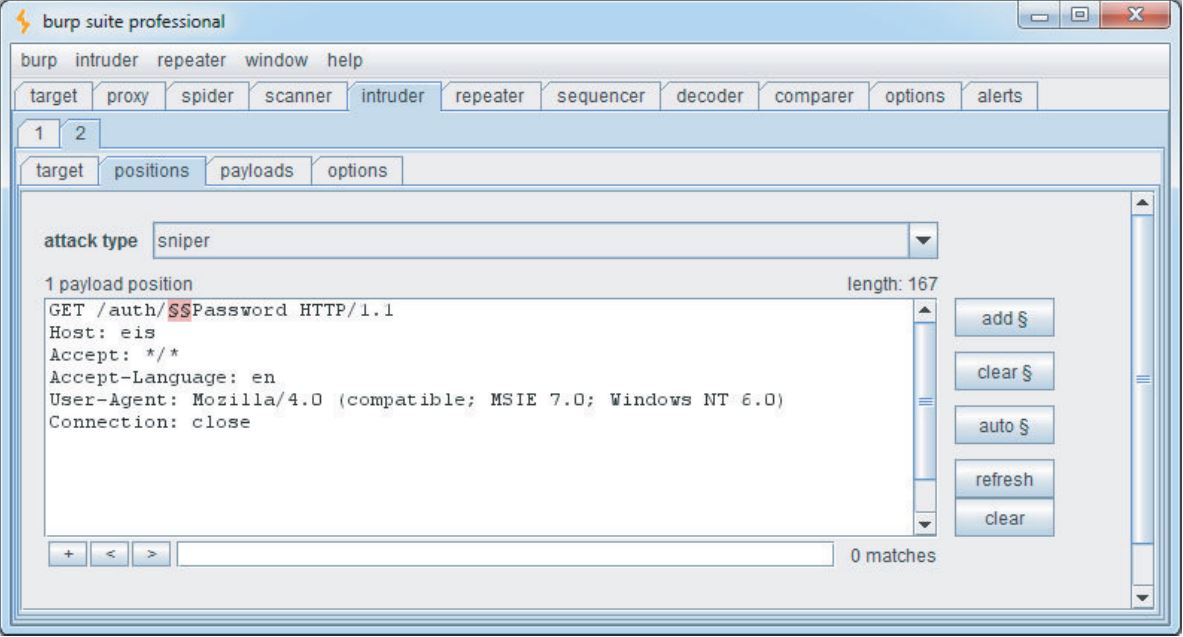Click the outer panel scroll down arrow

pos(1142,598)
